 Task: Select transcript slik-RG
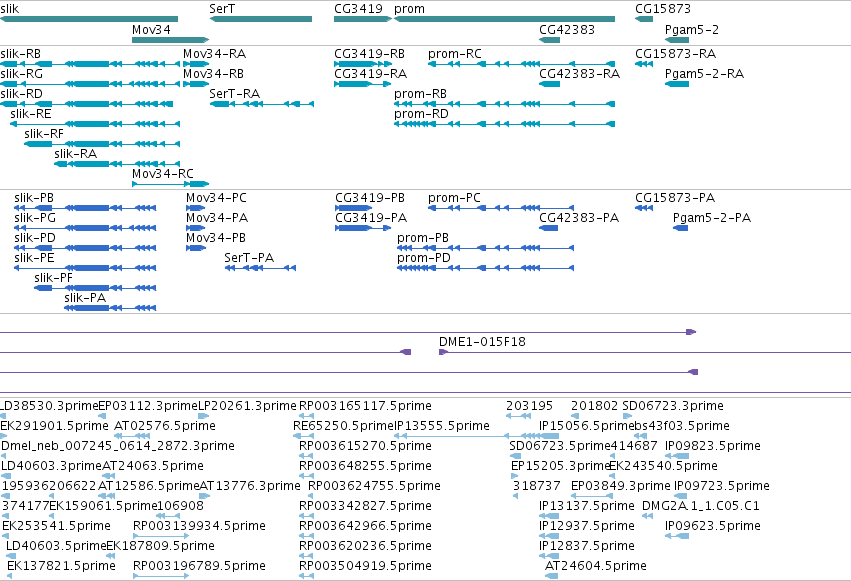(x=22, y=74)
